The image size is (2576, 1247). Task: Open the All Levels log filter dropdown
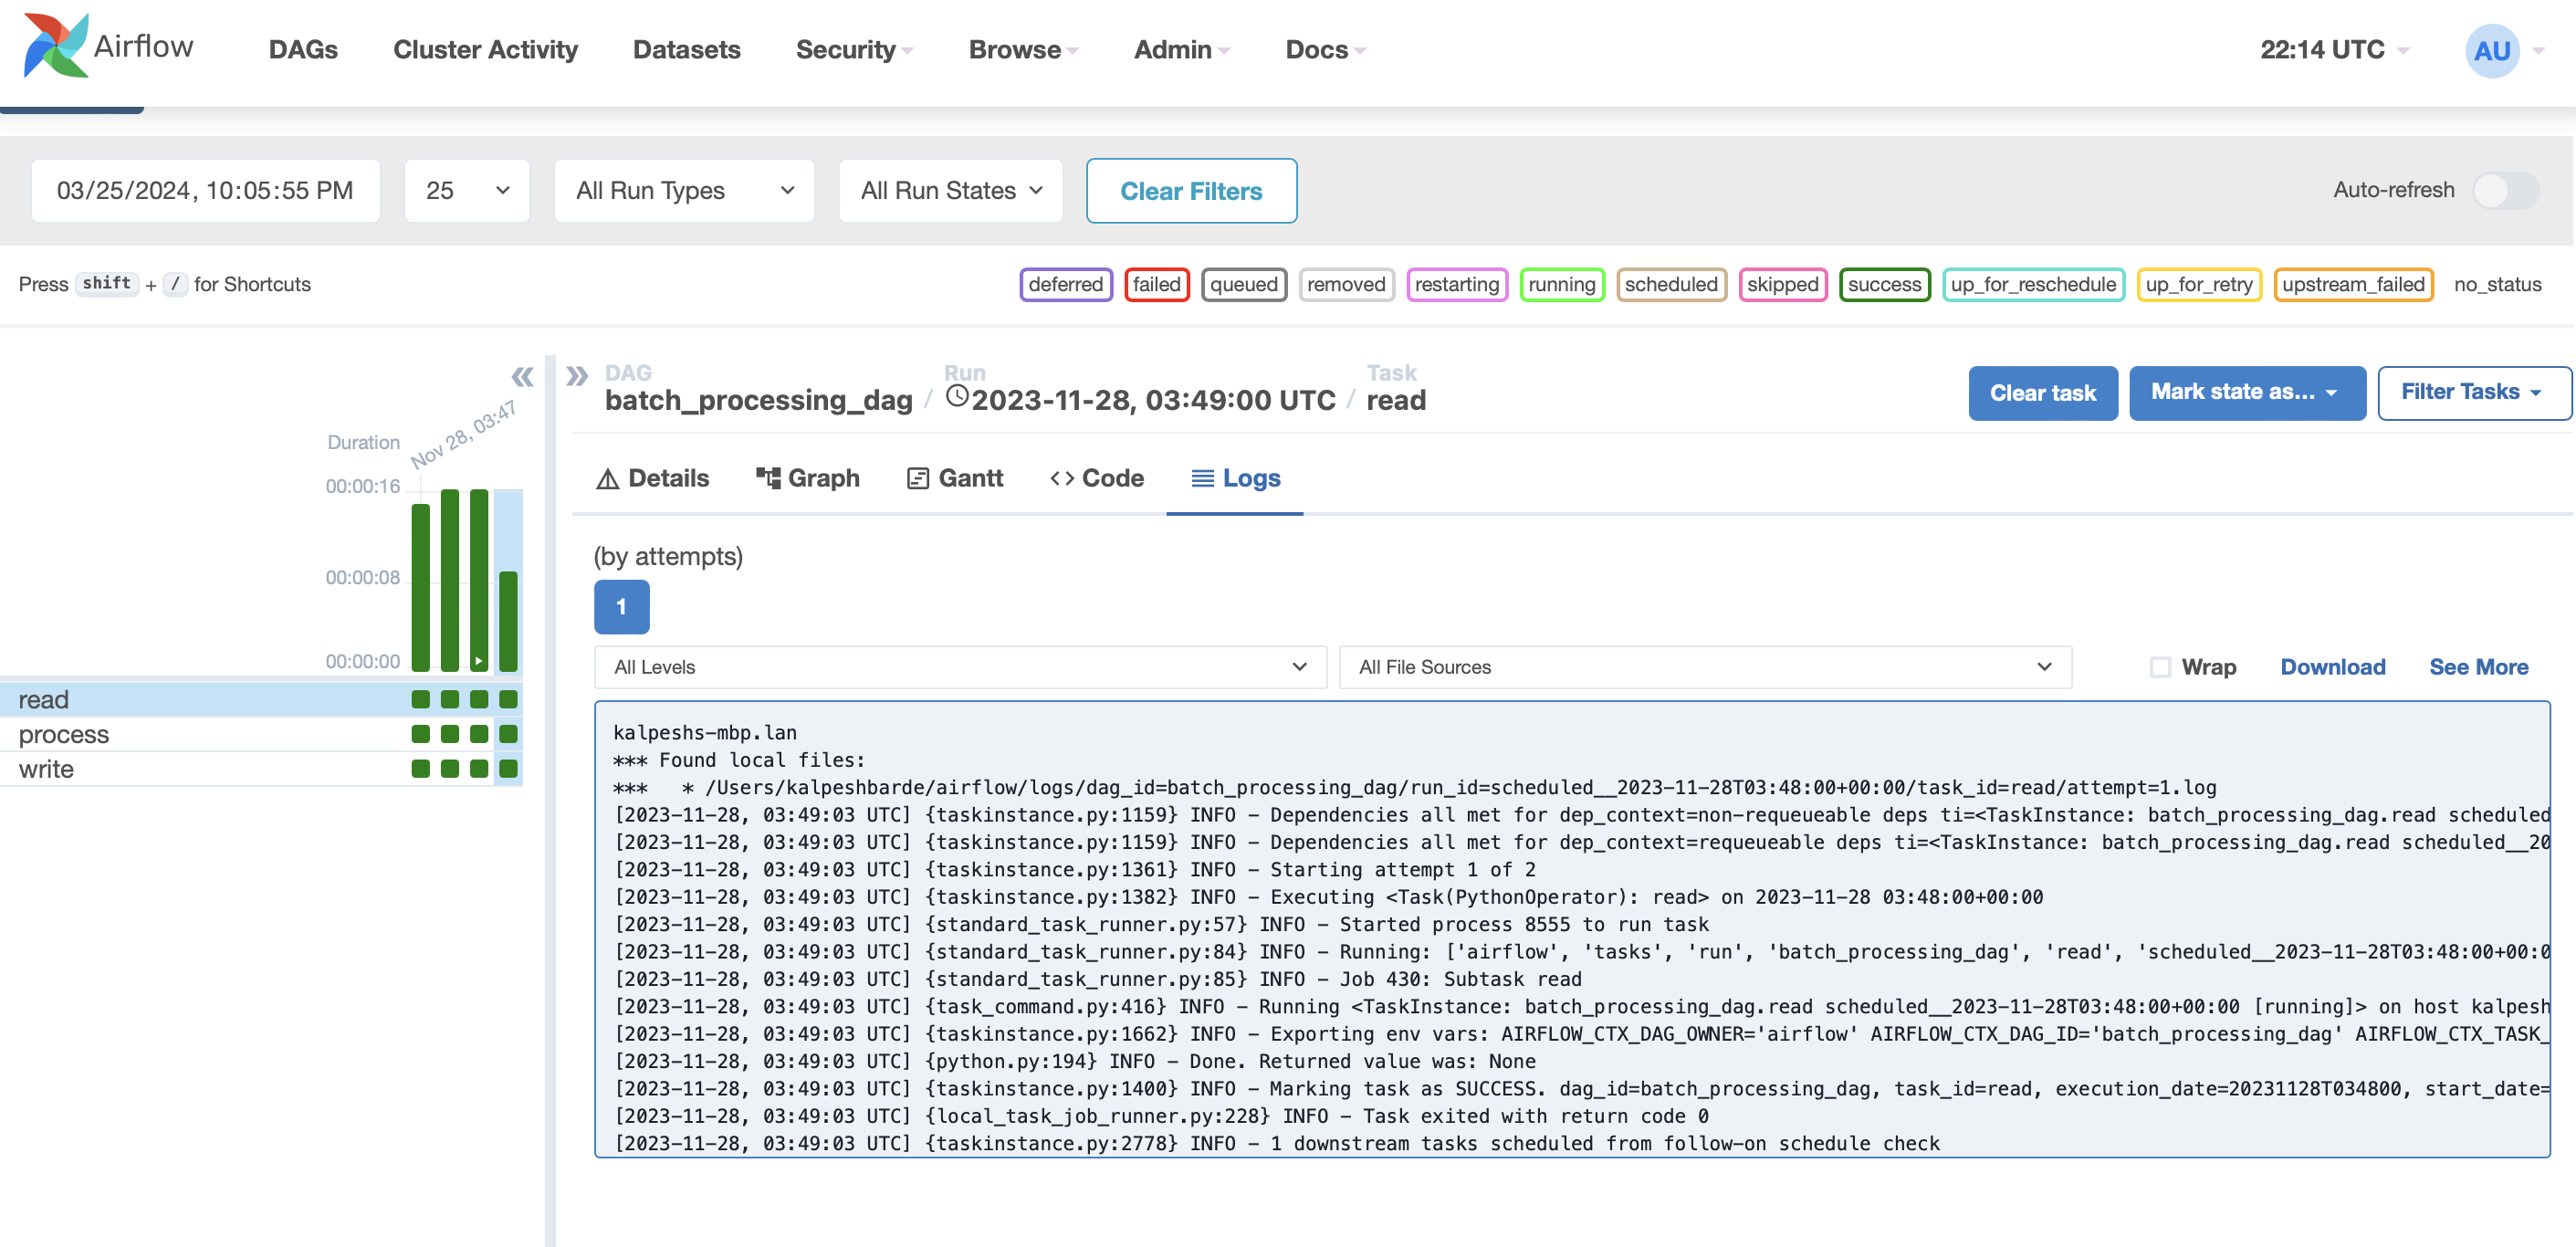tap(960, 667)
